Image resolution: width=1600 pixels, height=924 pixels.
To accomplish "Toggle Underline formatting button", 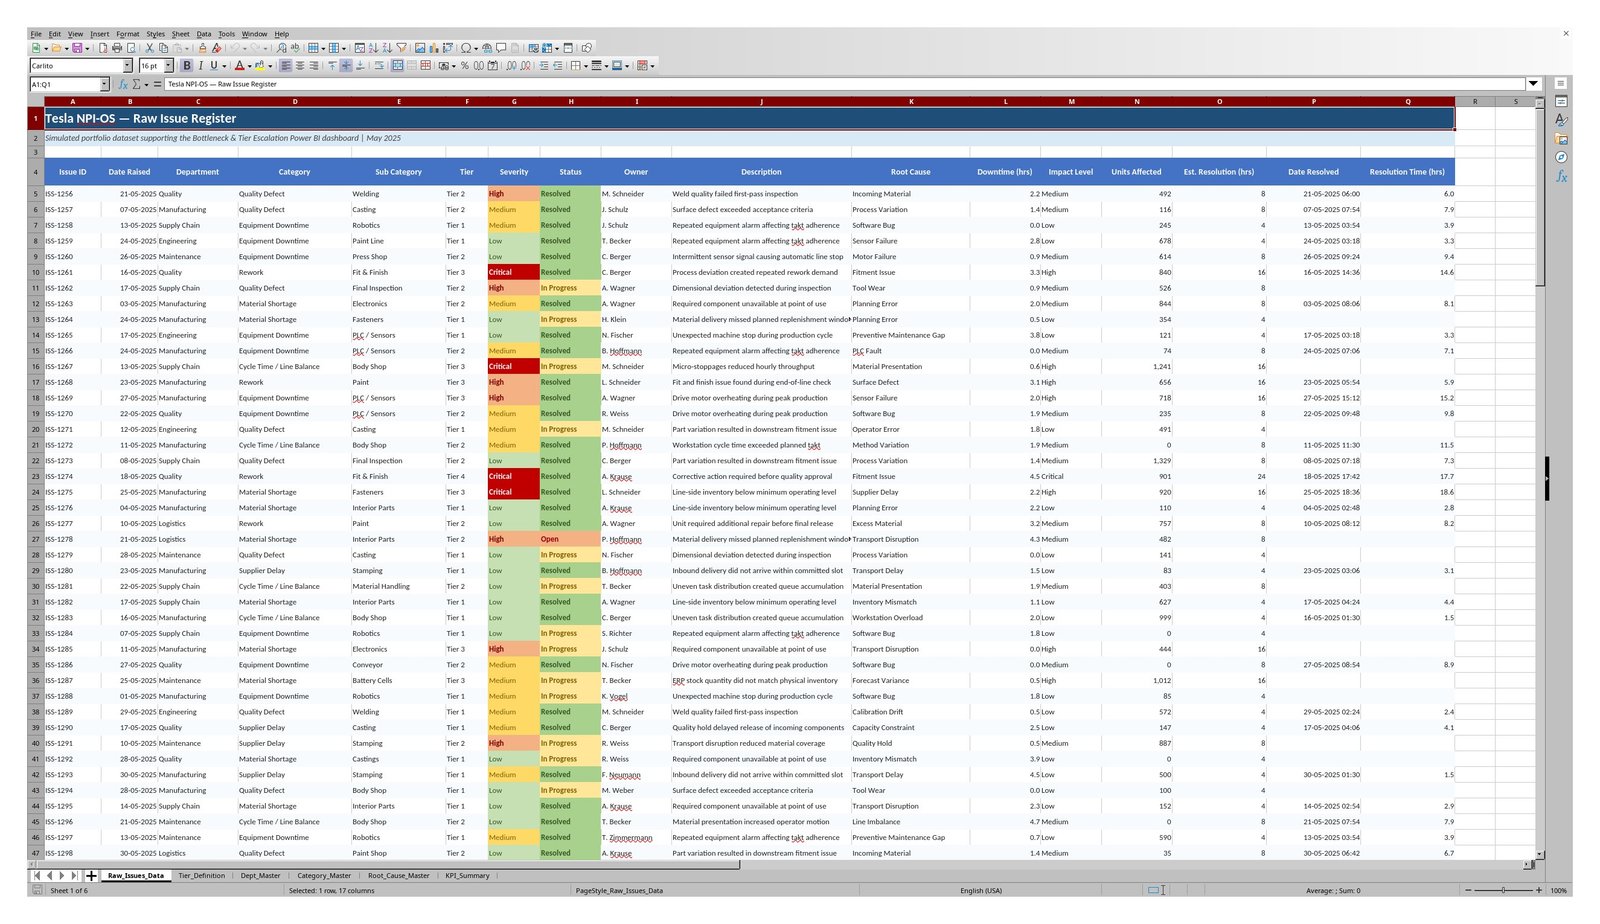I will pos(214,66).
